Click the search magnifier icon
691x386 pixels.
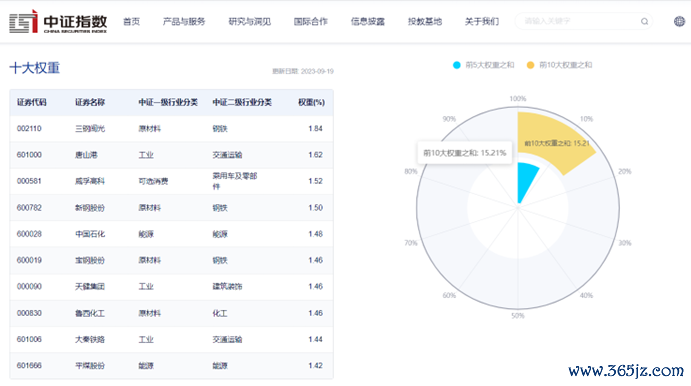click(644, 21)
